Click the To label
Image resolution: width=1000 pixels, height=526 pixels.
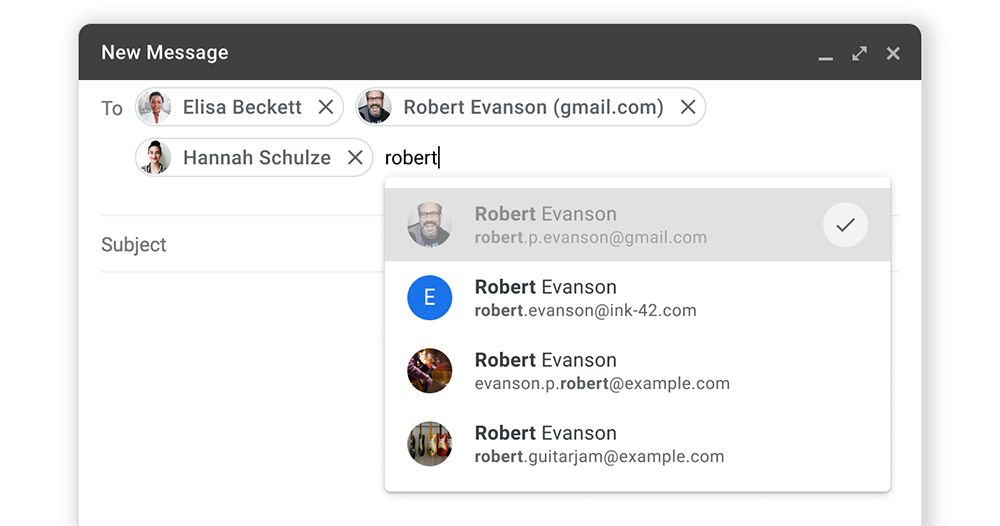pos(112,108)
